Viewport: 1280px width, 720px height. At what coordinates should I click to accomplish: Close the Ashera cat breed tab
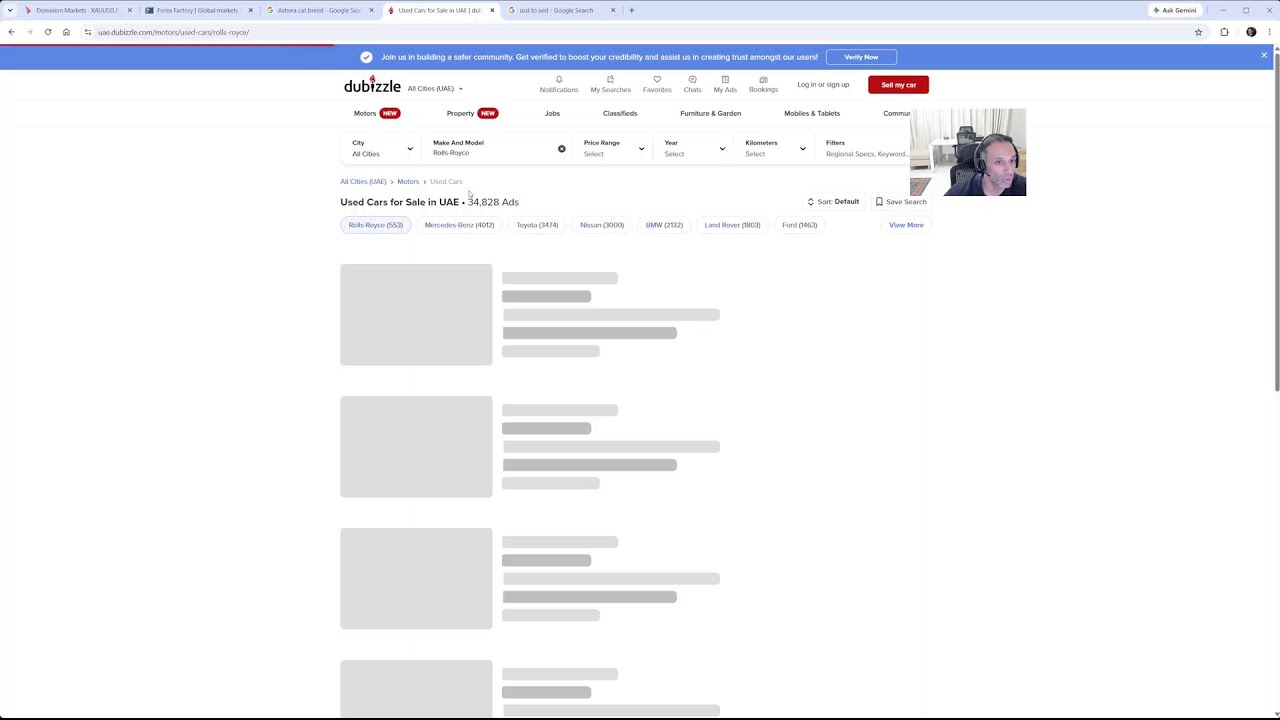[371, 10]
